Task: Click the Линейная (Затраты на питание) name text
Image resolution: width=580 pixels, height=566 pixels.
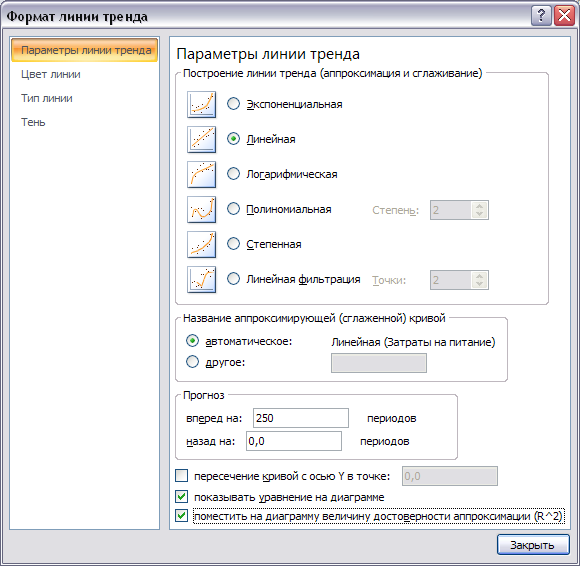Action: 413,342
